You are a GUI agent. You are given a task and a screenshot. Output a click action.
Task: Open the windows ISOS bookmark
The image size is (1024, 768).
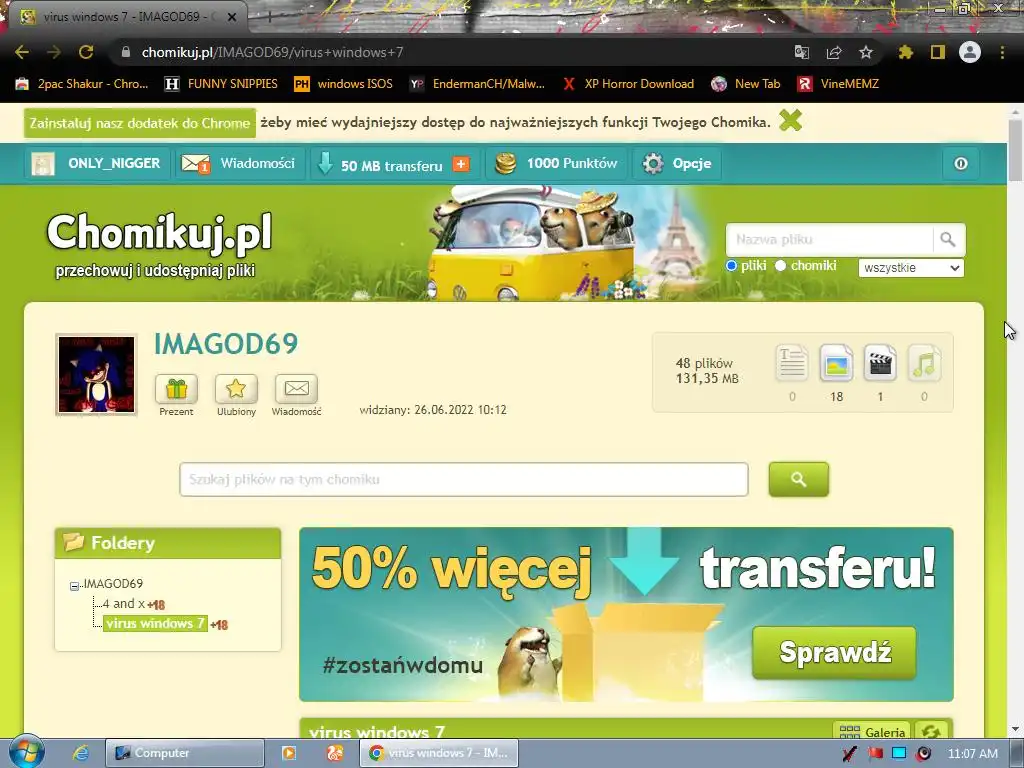(x=344, y=84)
